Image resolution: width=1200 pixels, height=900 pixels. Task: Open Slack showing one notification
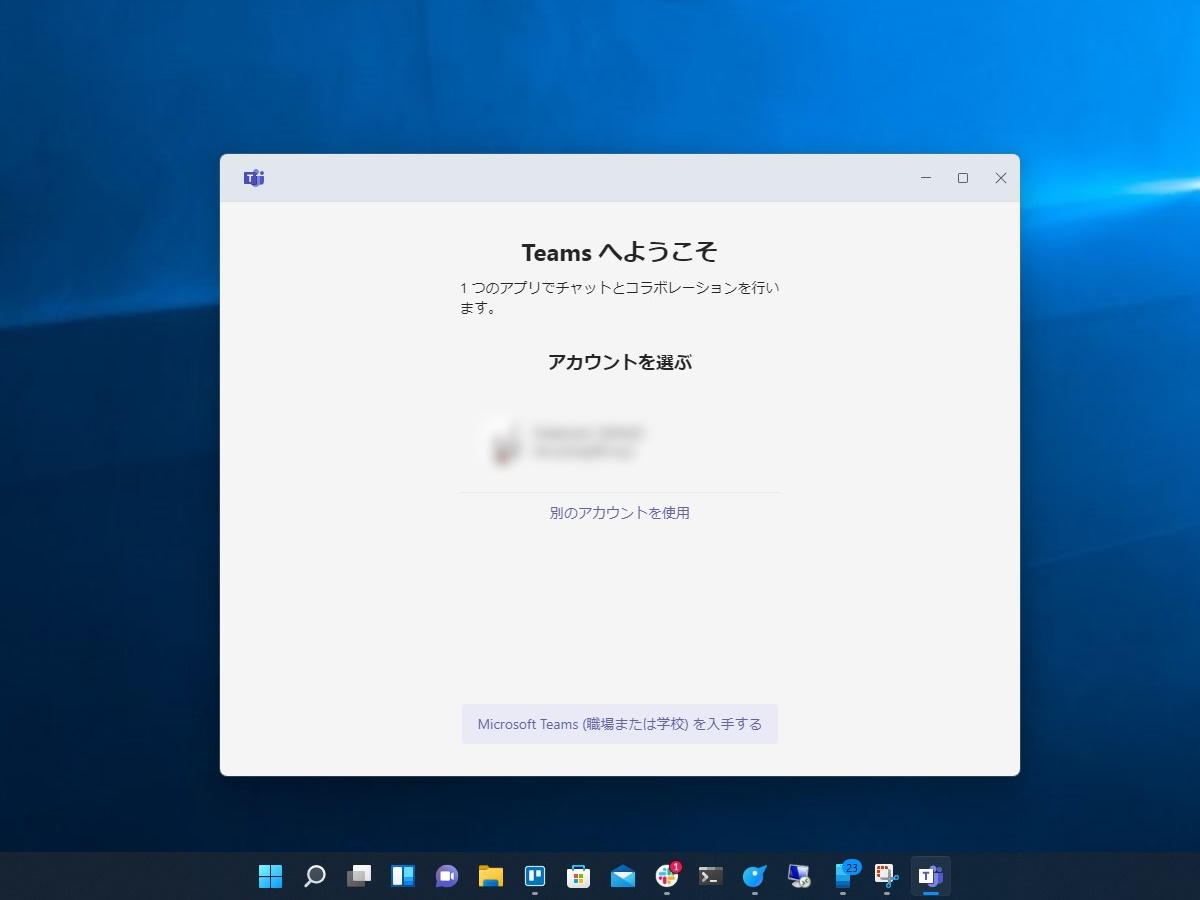point(665,876)
